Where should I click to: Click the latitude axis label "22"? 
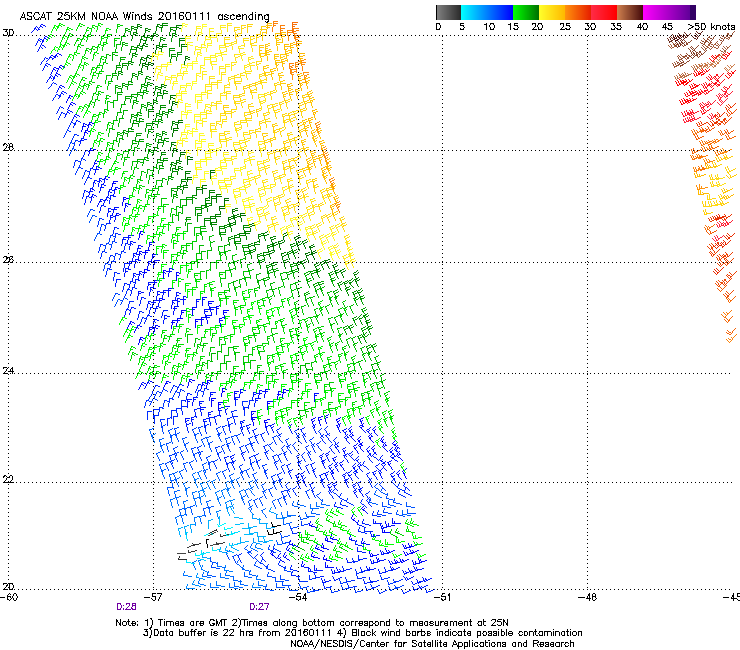pos(8,480)
